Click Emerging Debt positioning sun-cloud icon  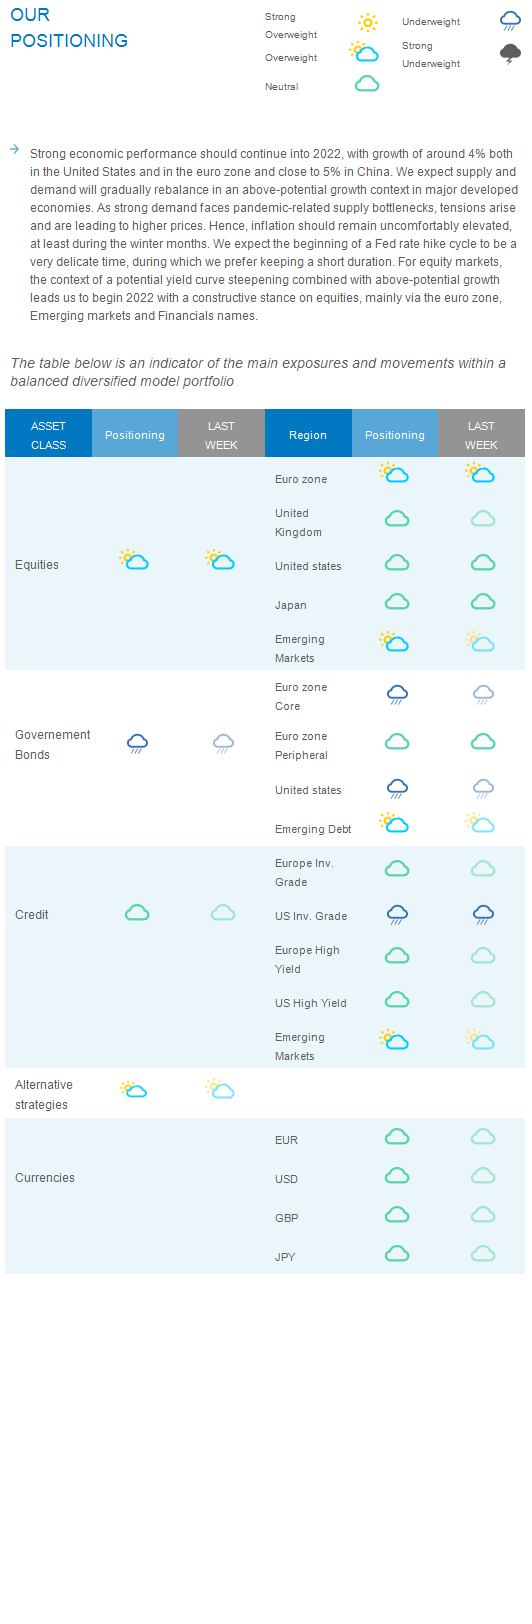pyautogui.click(x=394, y=823)
